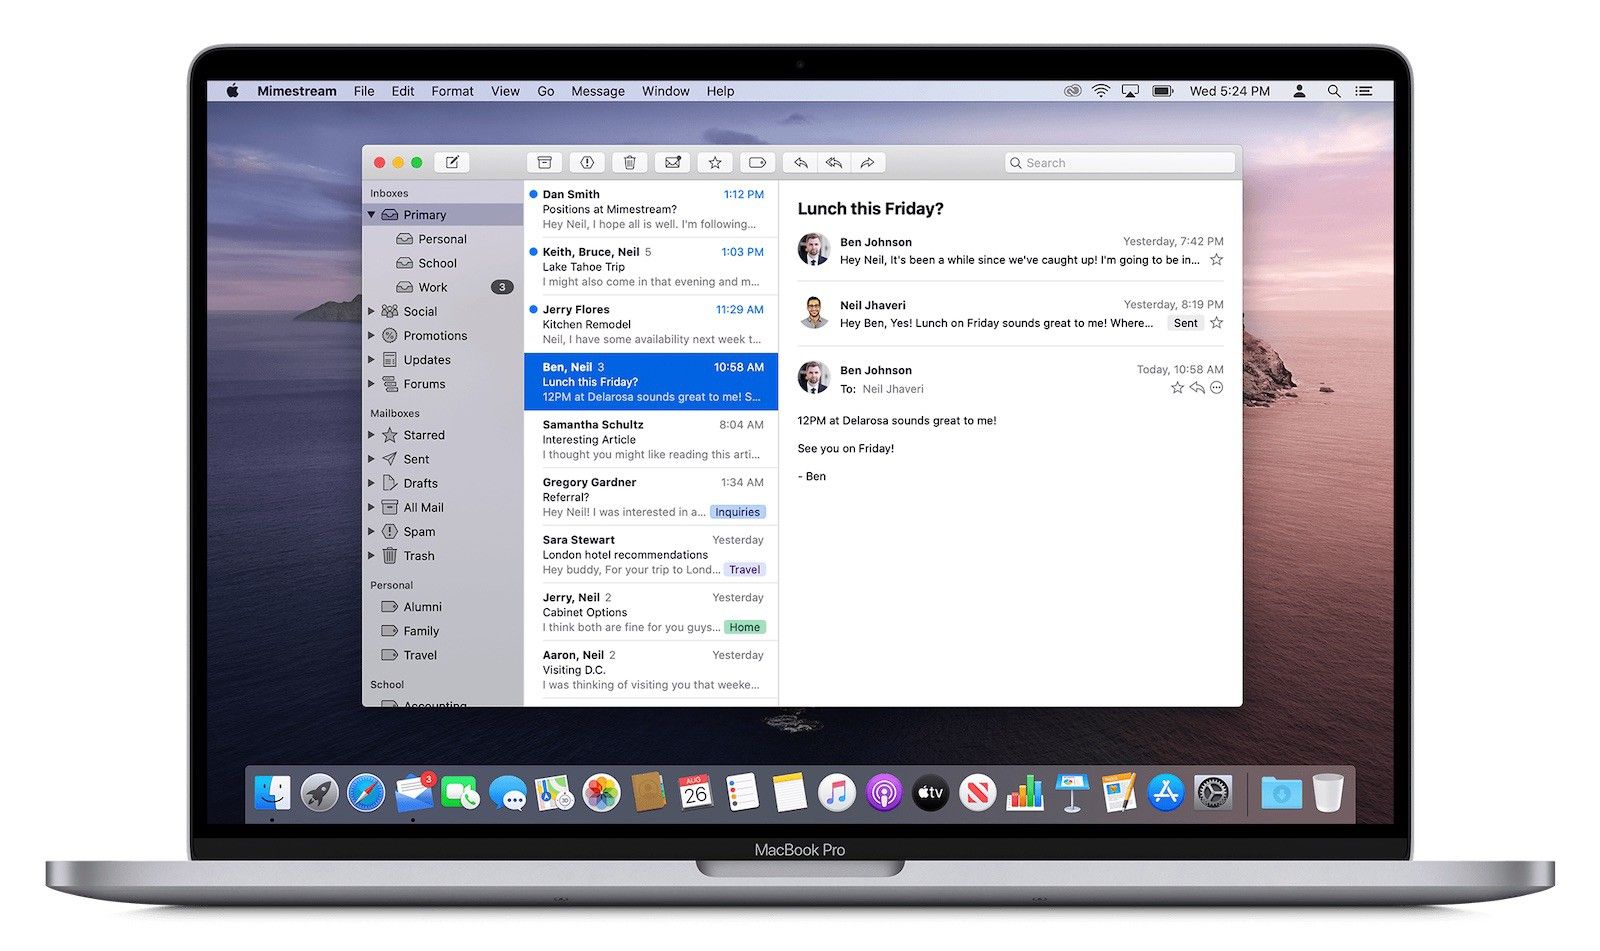Open the Window menu
This screenshot has height=951, width=1600.
(x=666, y=91)
